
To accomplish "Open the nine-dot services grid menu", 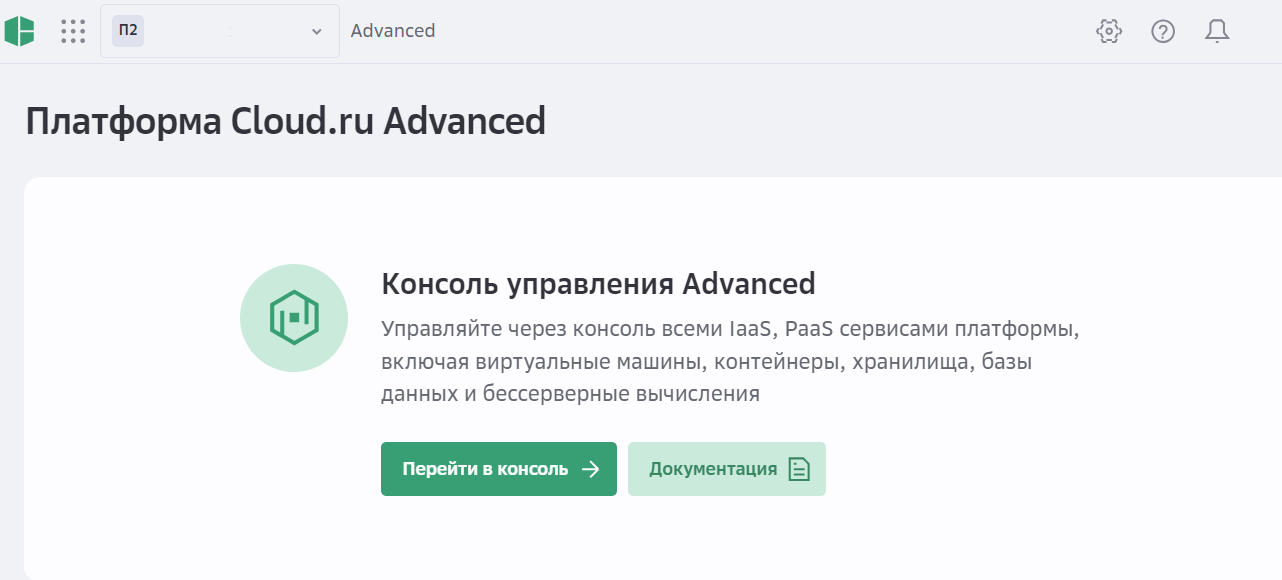I will (73, 31).
